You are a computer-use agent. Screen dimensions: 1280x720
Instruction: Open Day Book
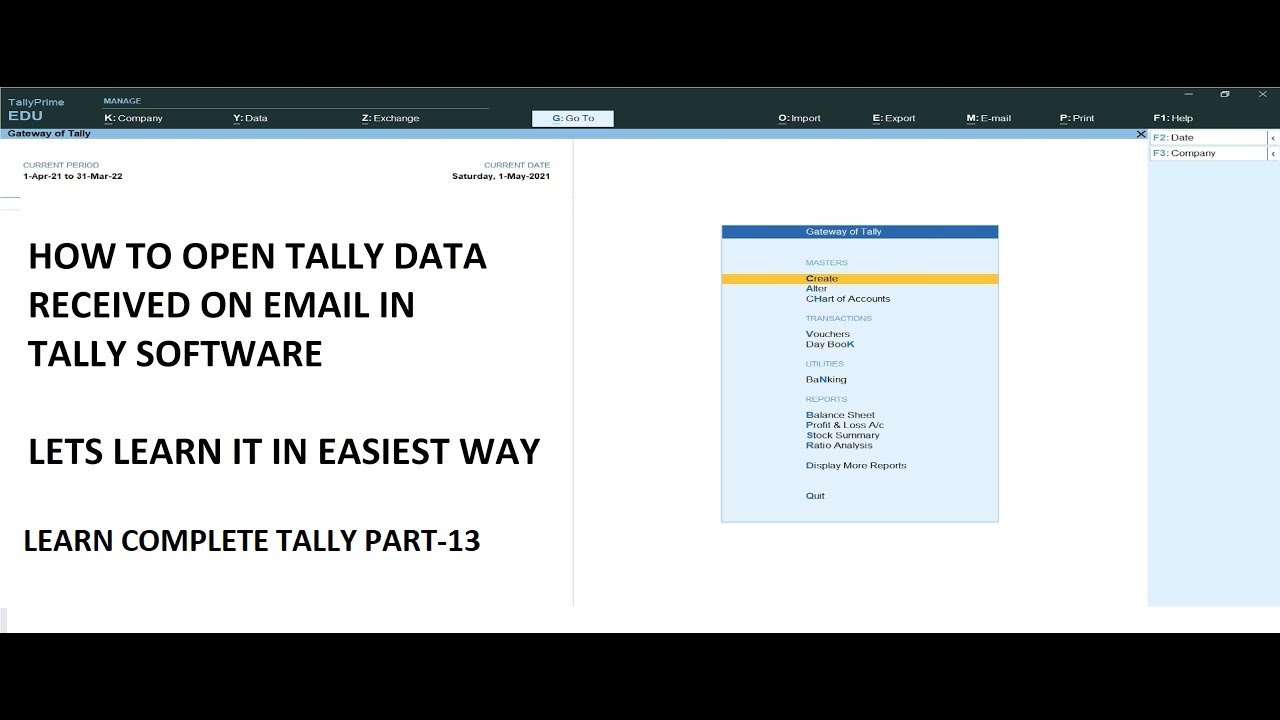coord(830,344)
